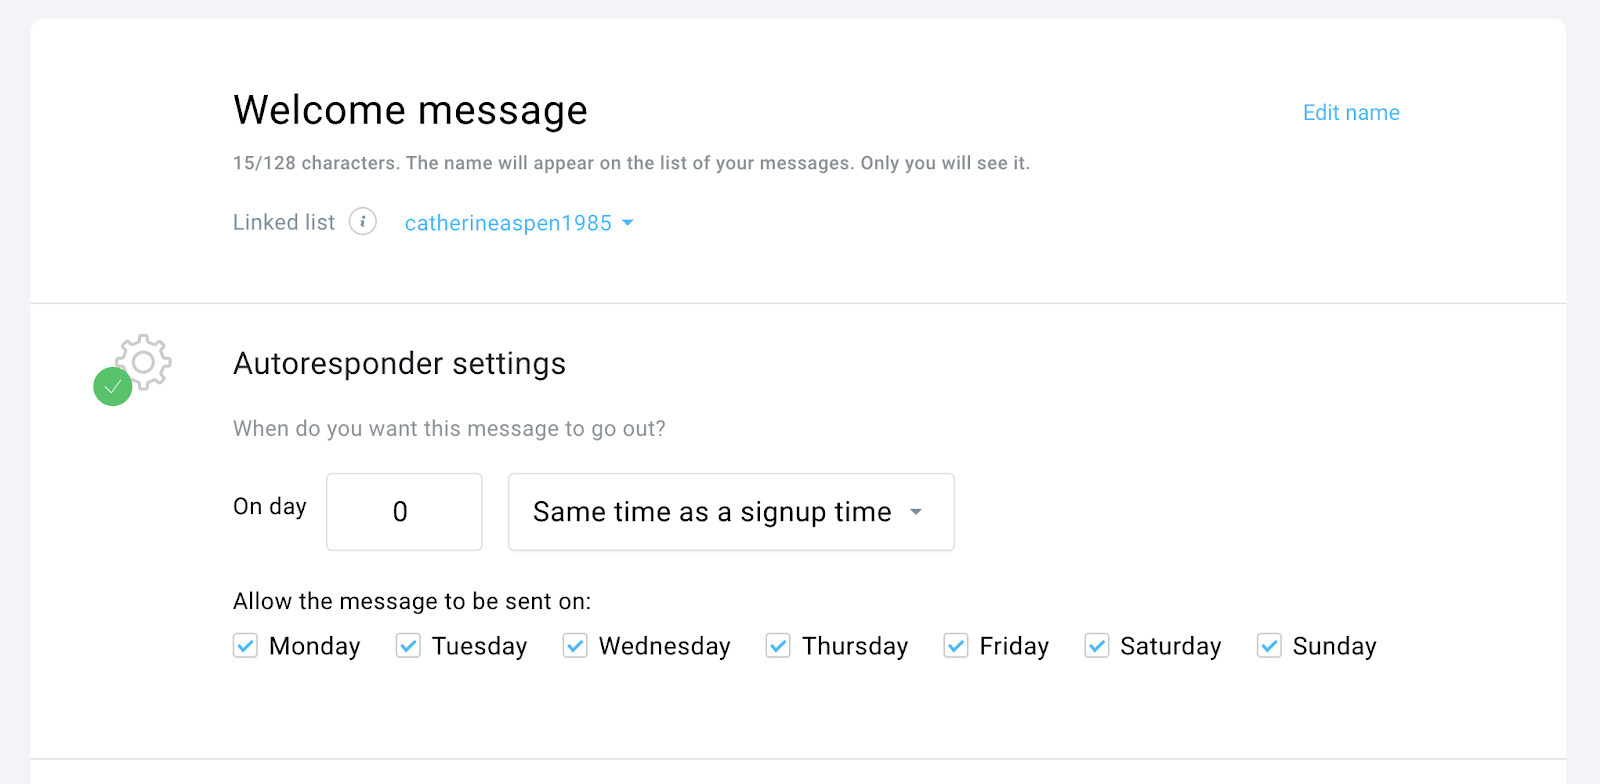Click the 15/128 characters helper text
This screenshot has width=1600, height=784.
point(630,163)
